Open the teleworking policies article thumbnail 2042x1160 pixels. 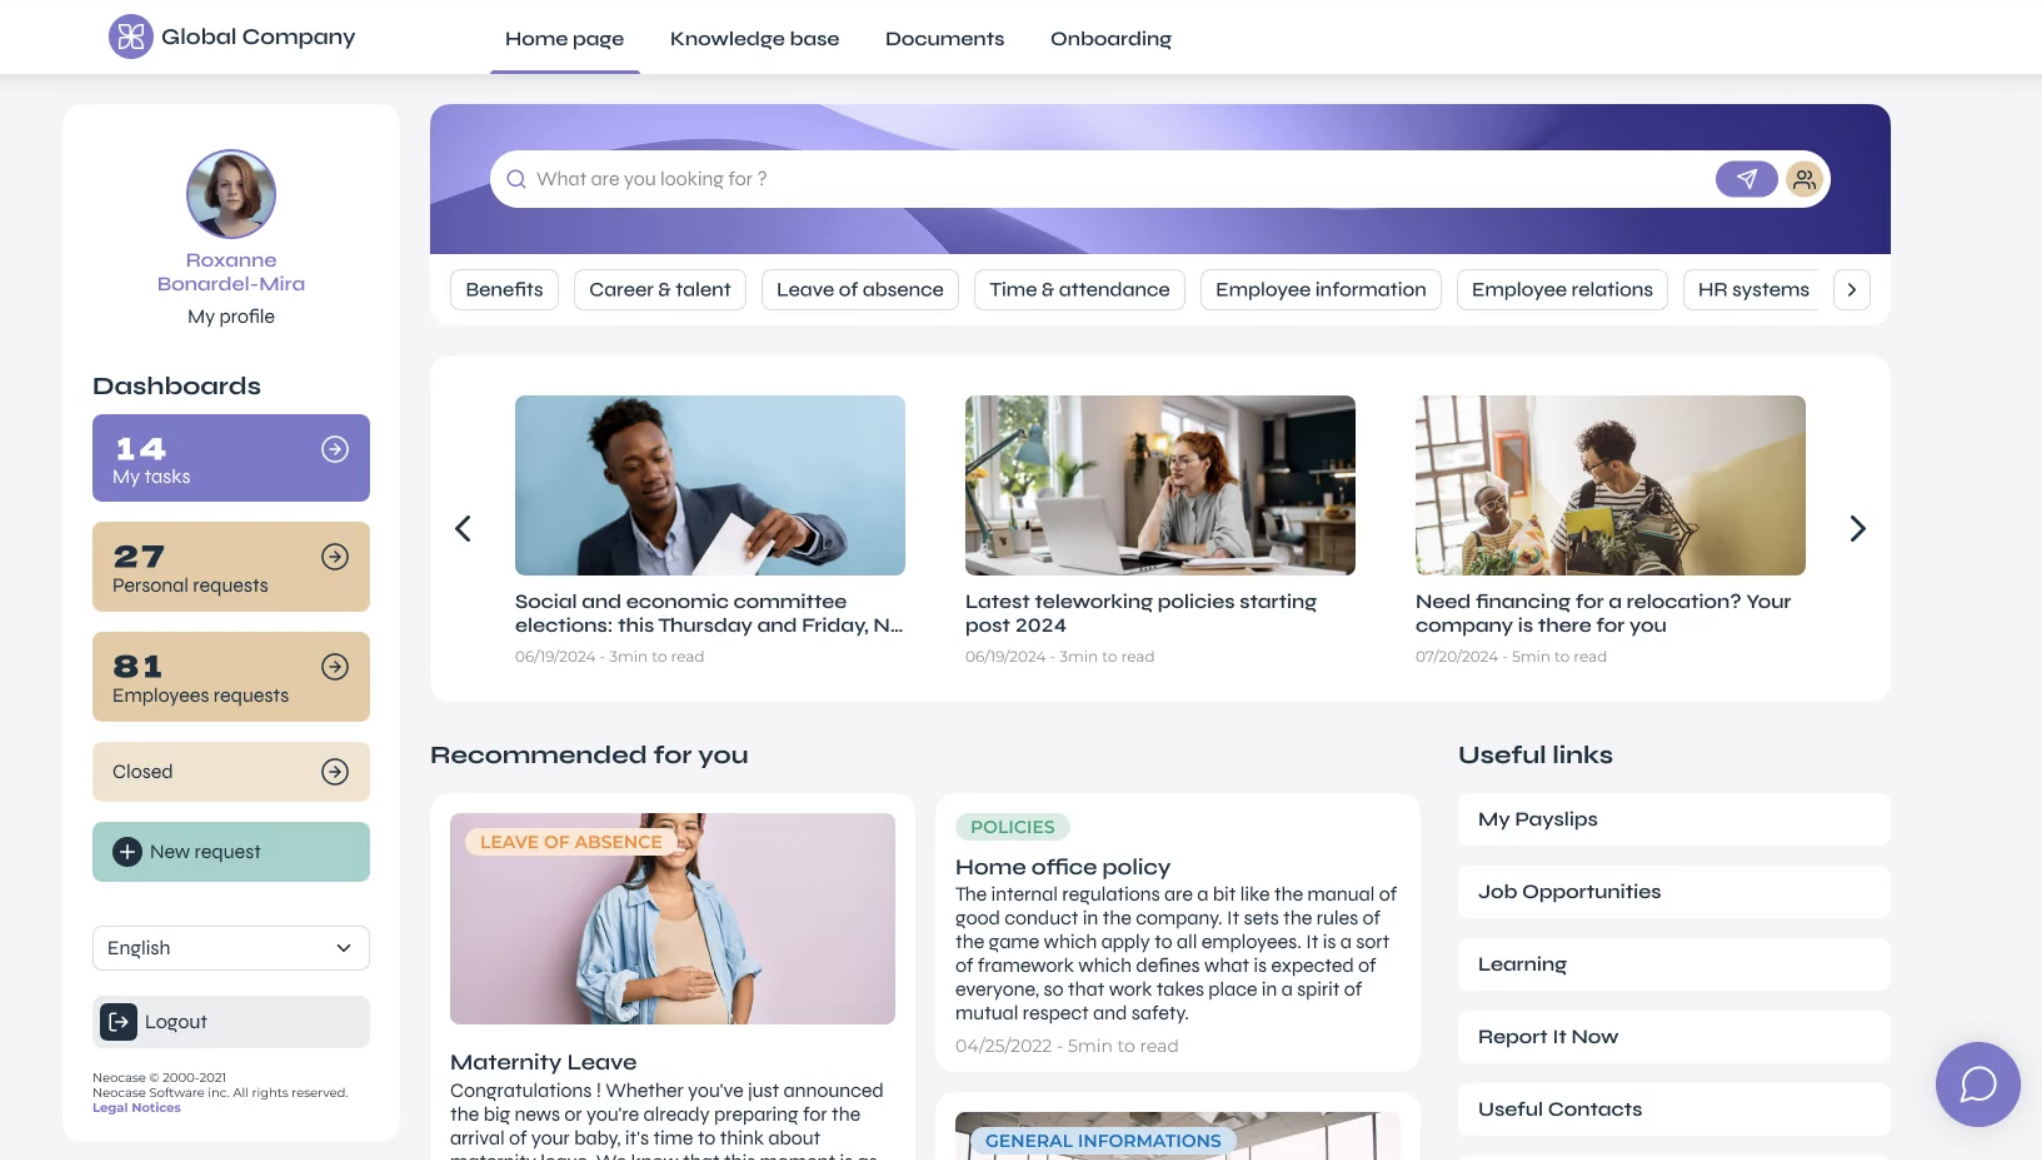1160,485
